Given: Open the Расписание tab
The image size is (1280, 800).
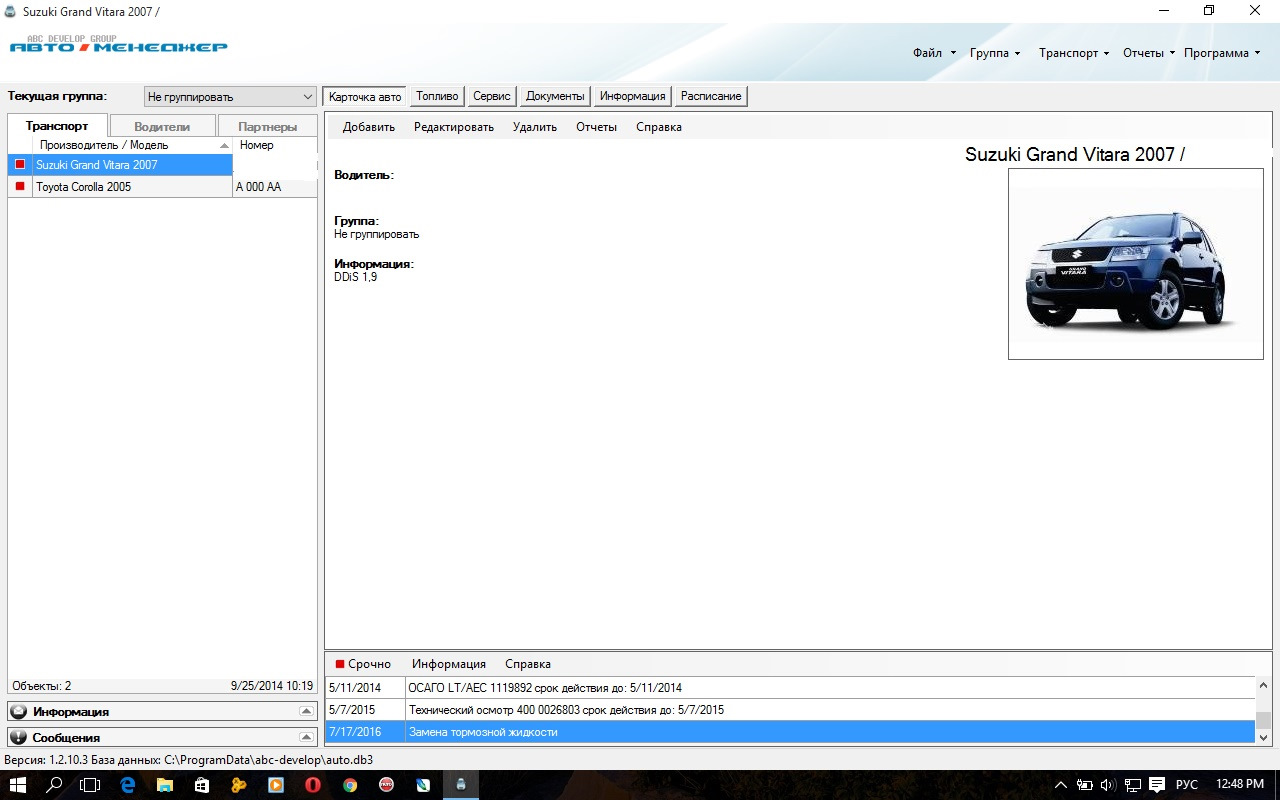Looking at the screenshot, I should (x=711, y=96).
